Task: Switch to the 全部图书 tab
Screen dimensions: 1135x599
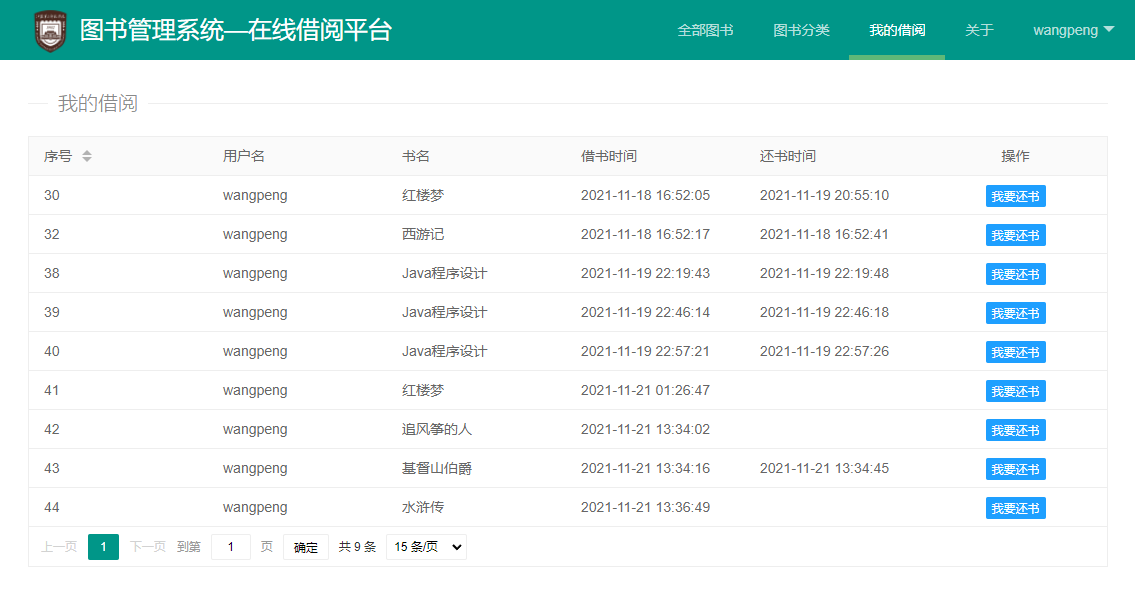Action: [705, 30]
